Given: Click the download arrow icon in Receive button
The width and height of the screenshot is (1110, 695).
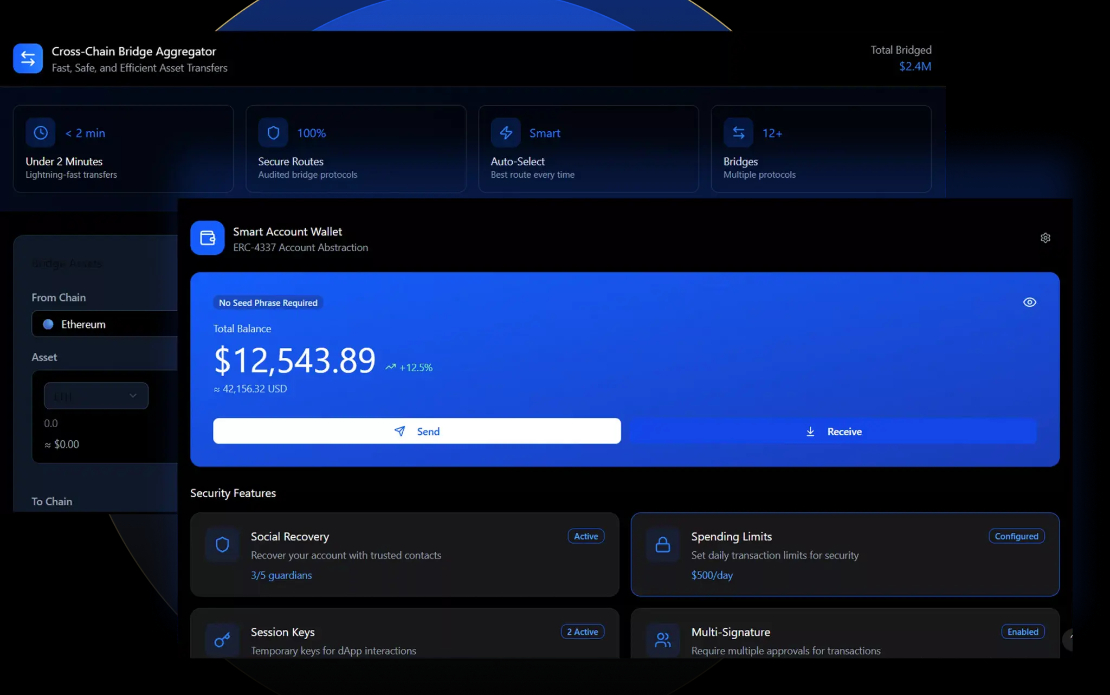Looking at the screenshot, I should pyautogui.click(x=810, y=431).
